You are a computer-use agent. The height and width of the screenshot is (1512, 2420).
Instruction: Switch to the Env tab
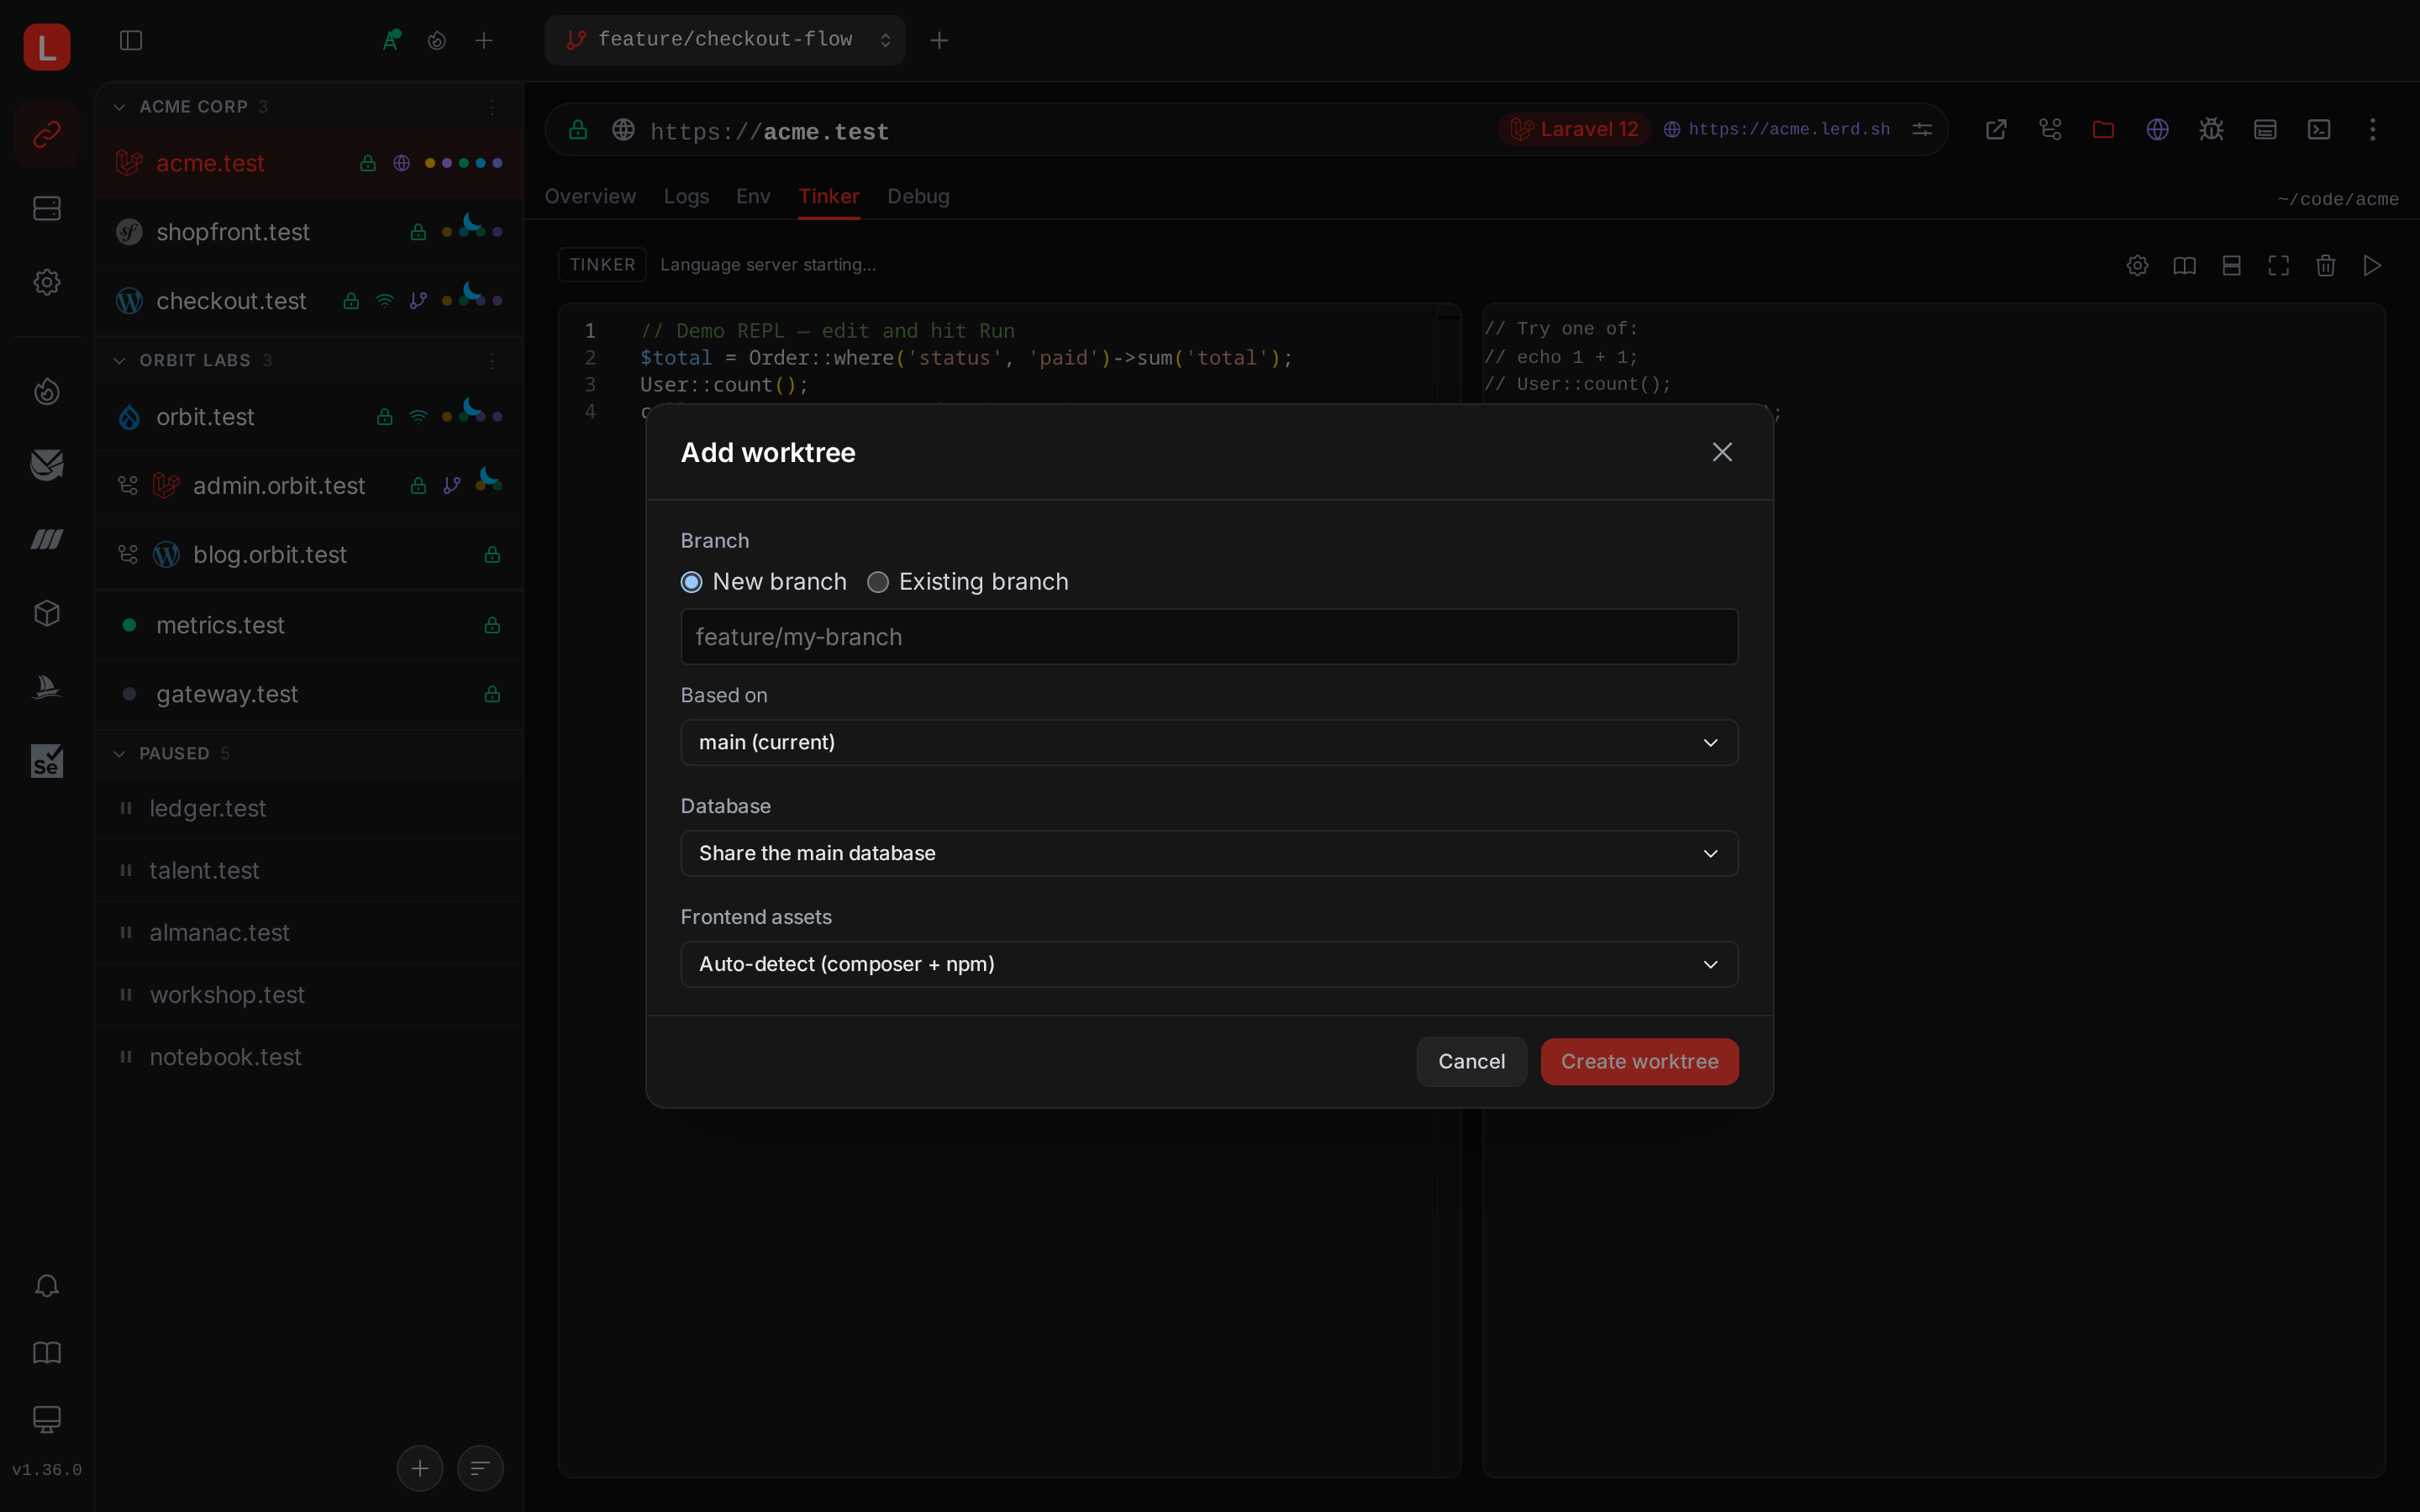753,197
